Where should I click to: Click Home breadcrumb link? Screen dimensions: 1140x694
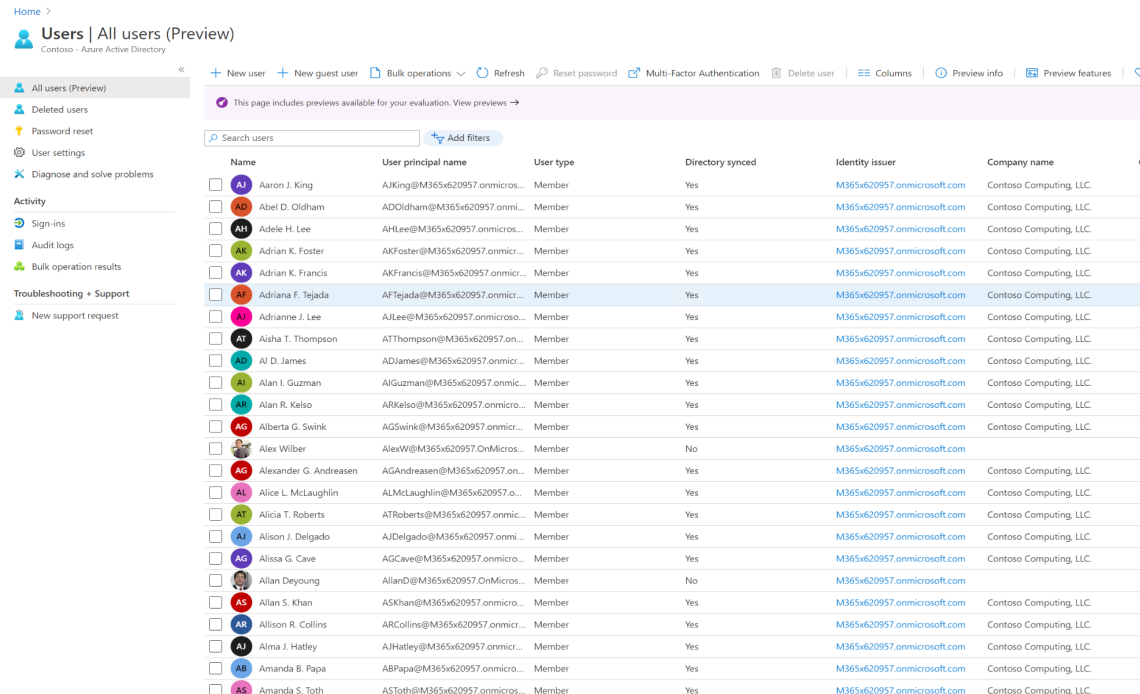pos(27,11)
